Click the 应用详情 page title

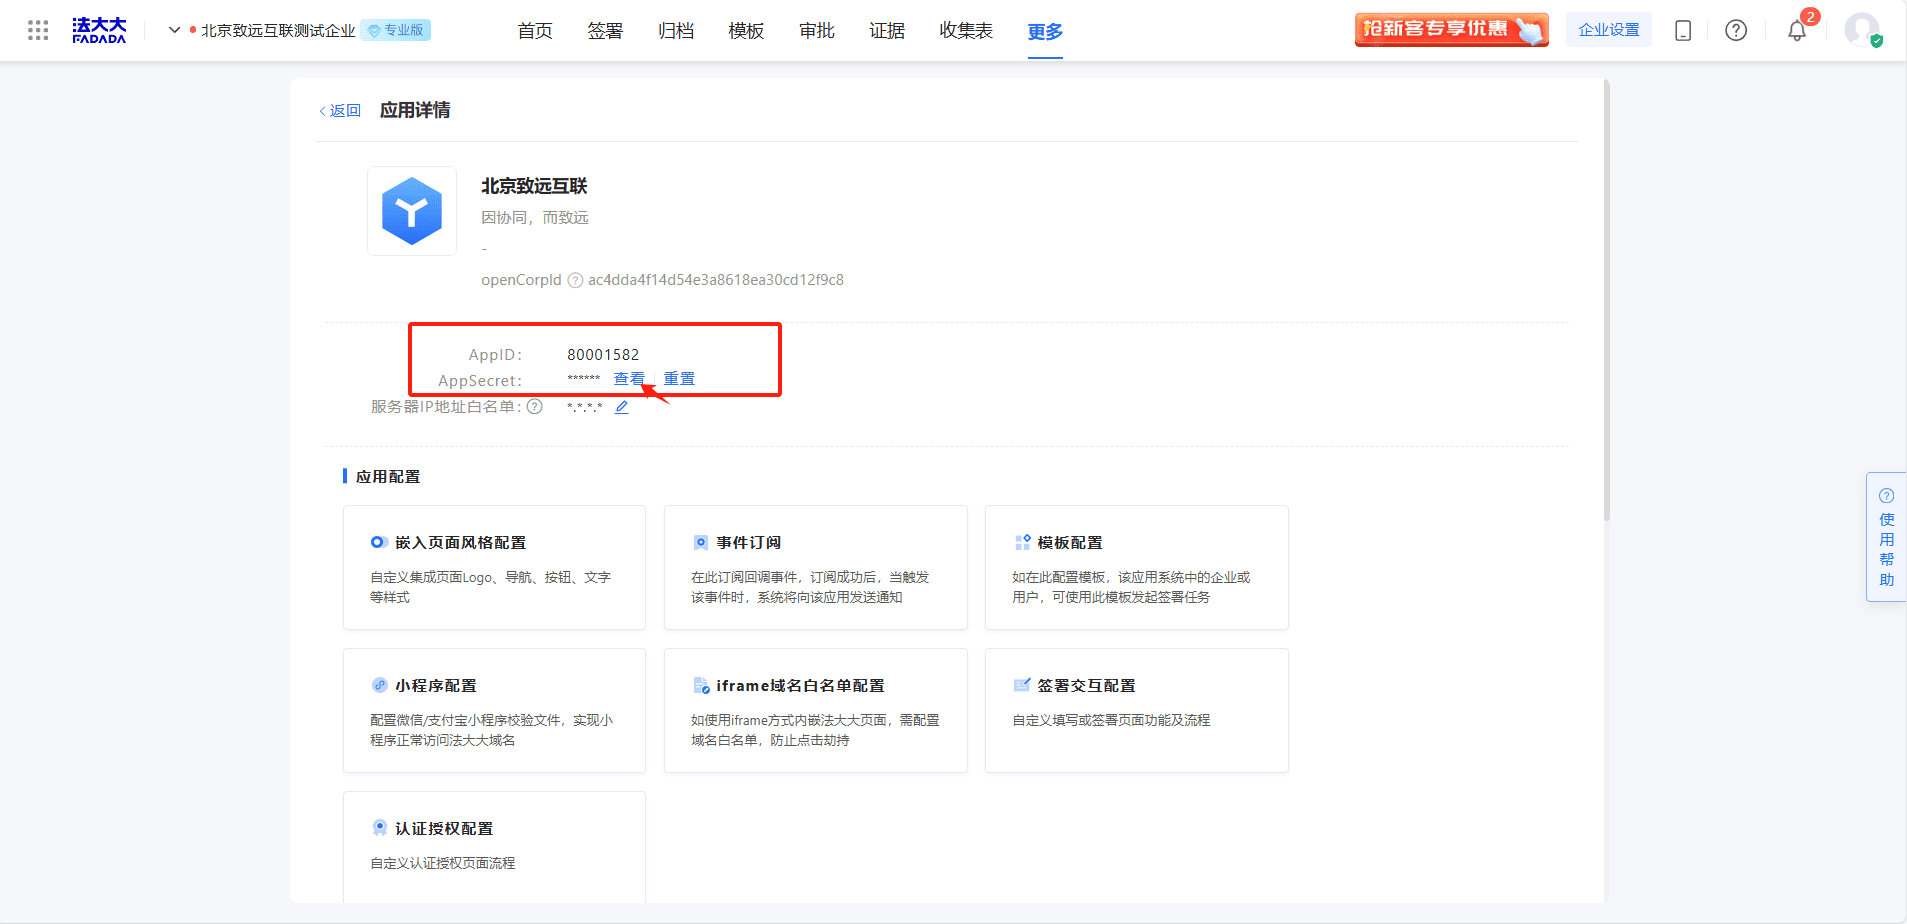click(x=415, y=110)
